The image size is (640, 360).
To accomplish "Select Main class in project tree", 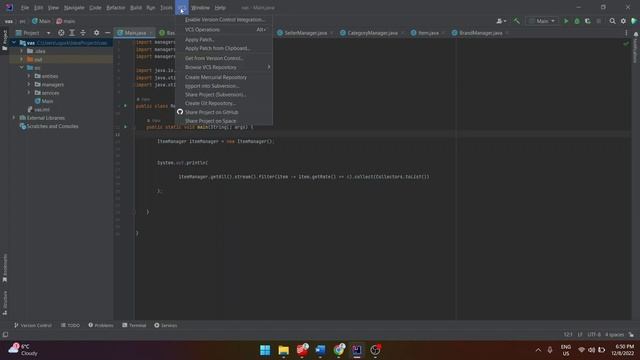I will click(44, 101).
